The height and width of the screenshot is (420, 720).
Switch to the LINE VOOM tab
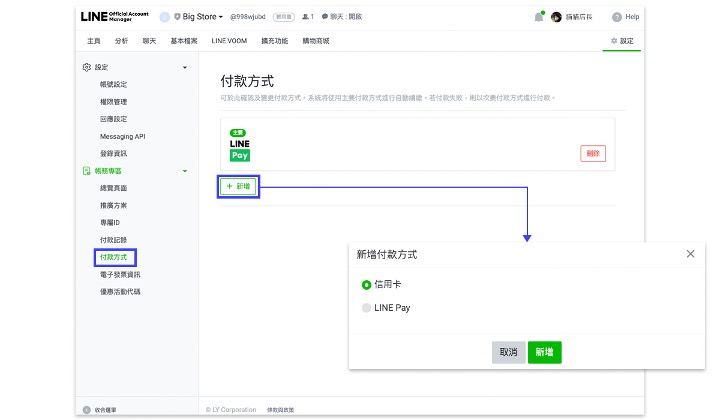[228, 41]
